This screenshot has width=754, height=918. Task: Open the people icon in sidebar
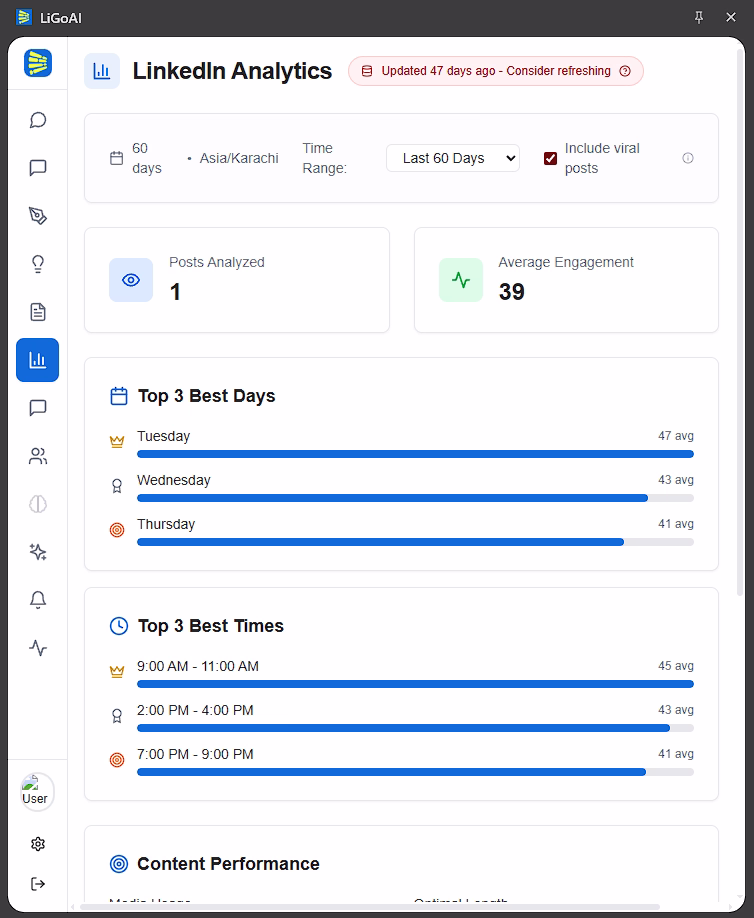coord(38,456)
